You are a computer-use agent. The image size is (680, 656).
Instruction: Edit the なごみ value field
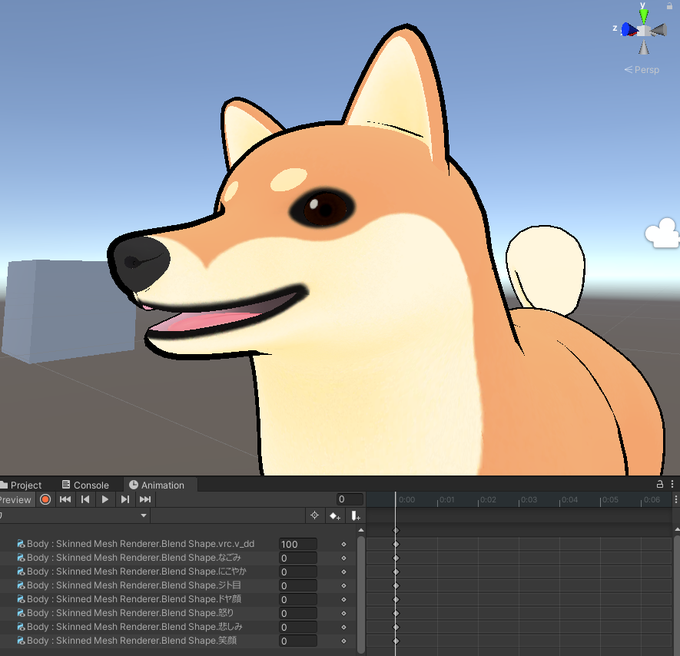[x=298, y=558]
